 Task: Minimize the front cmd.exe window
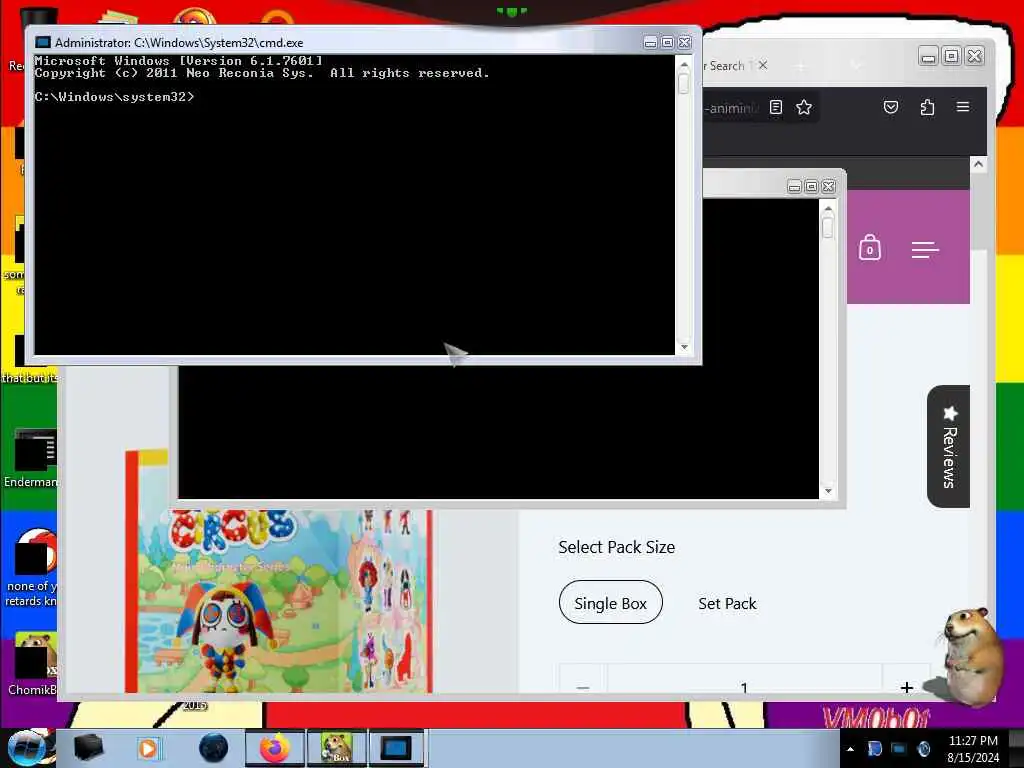point(650,42)
